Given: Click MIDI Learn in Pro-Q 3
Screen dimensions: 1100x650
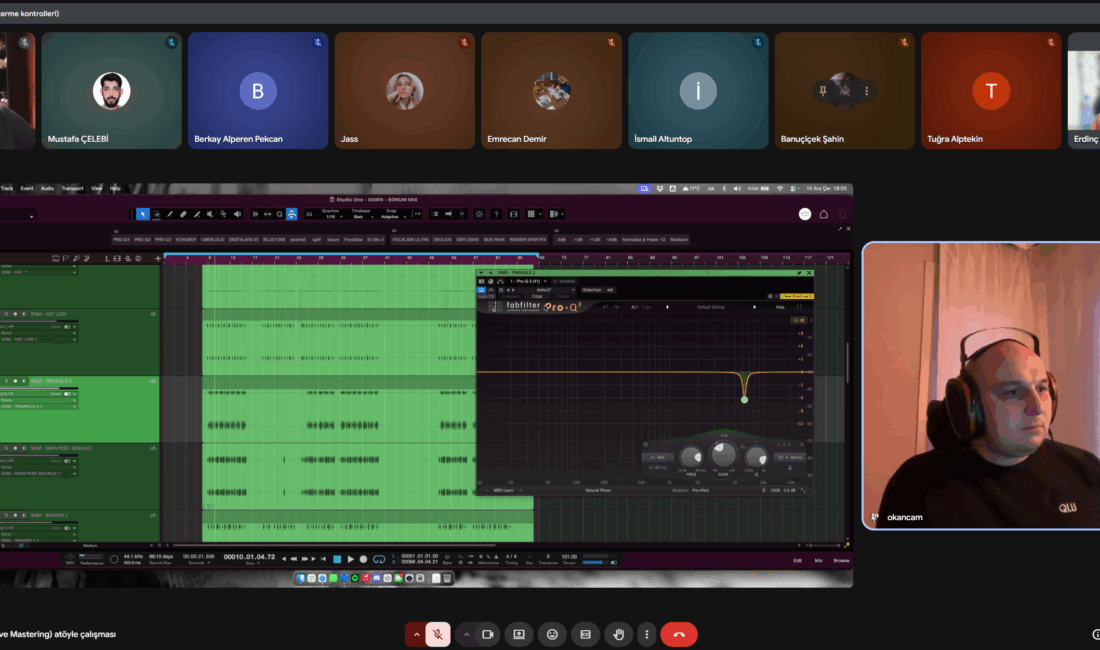Looking at the screenshot, I should 503,490.
